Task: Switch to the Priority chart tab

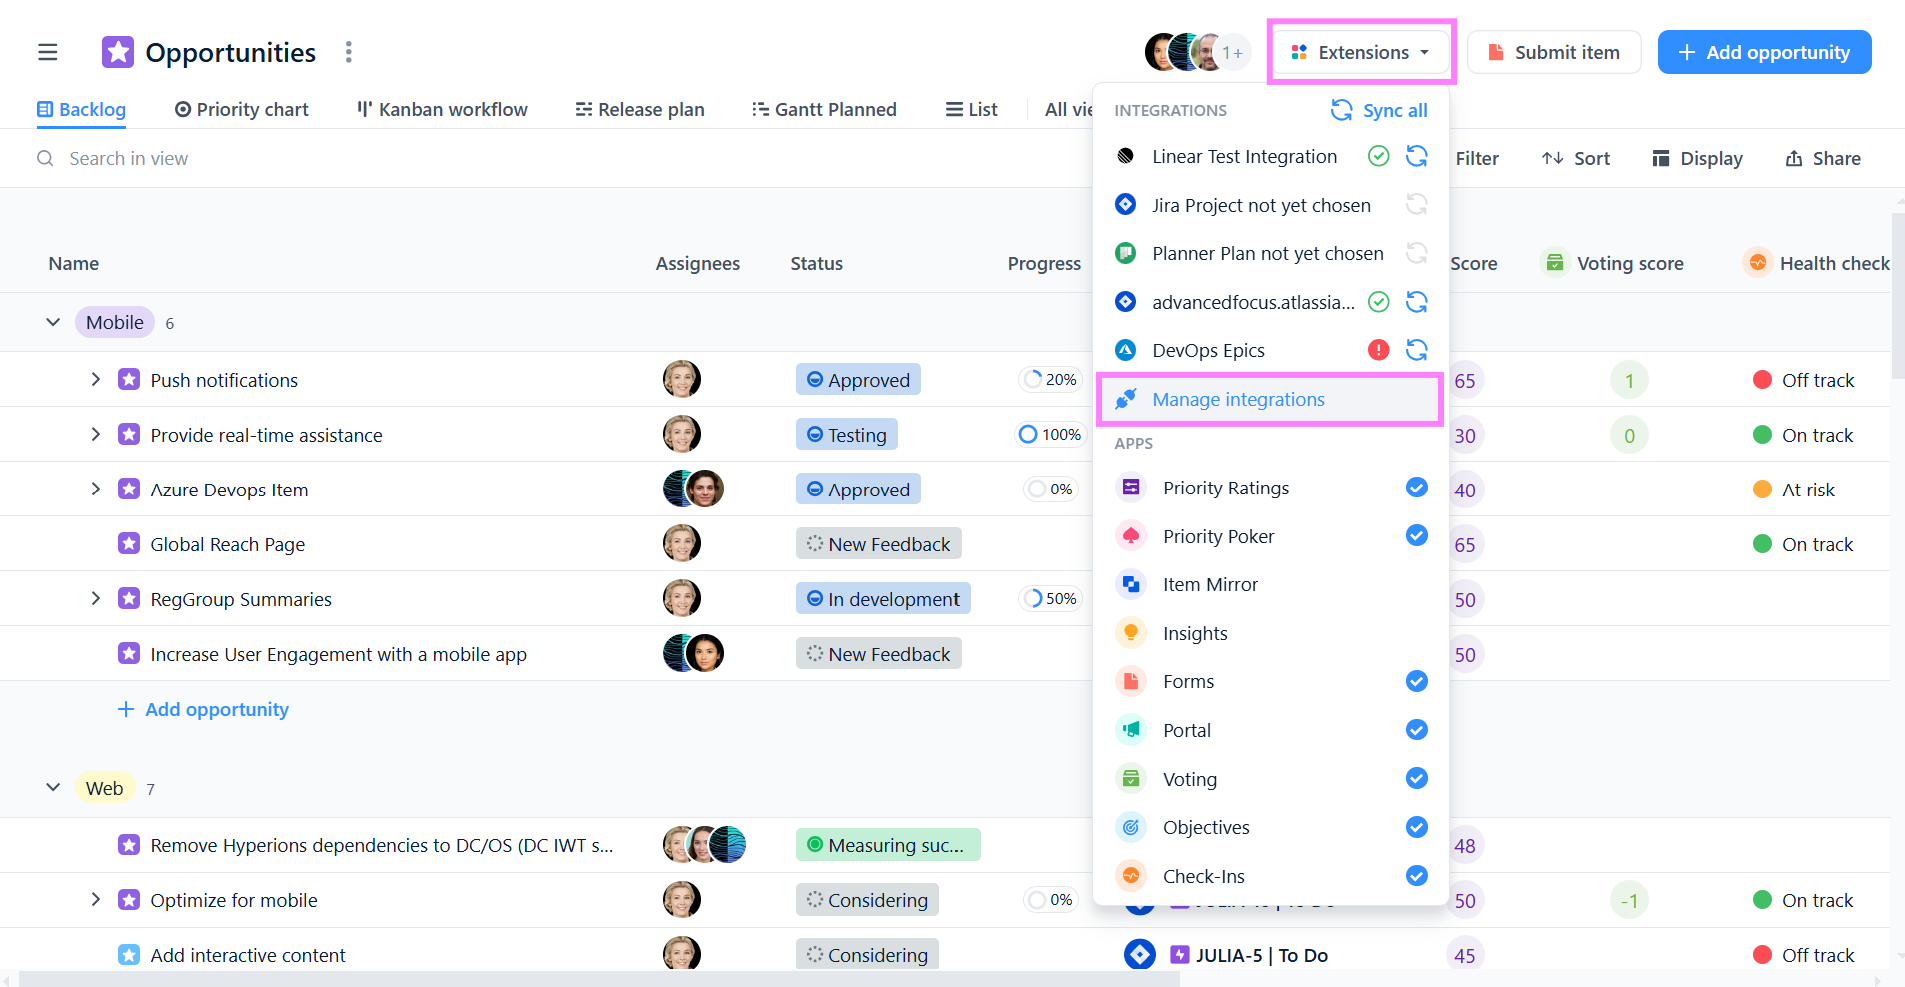Action: [x=241, y=109]
